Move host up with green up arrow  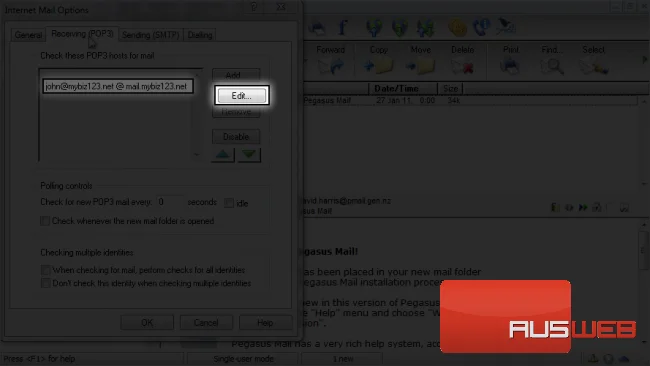[x=223, y=155]
